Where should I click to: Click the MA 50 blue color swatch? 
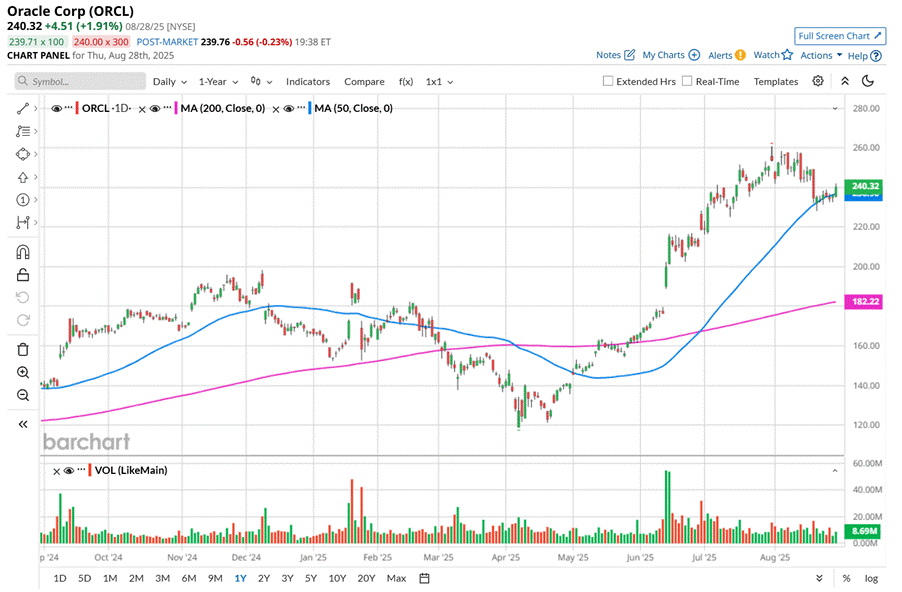[x=310, y=108]
